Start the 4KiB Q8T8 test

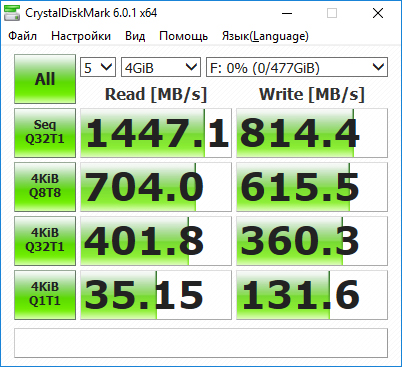tap(45, 187)
